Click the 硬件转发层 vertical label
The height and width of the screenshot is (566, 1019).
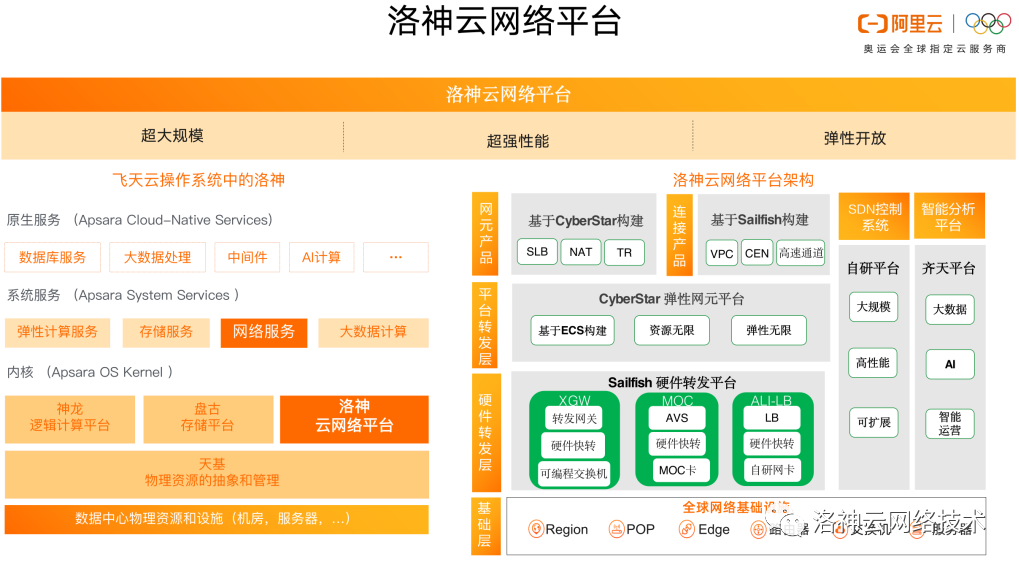coord(485,432)
